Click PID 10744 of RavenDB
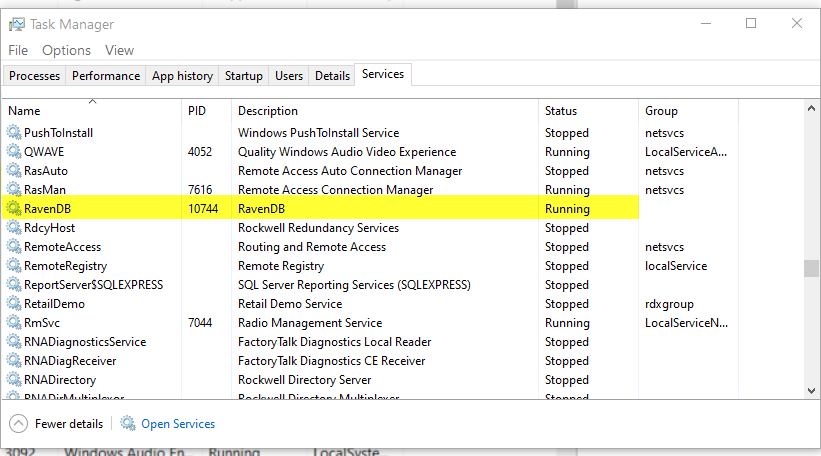 pyautogui.click(x=203, y=209)
